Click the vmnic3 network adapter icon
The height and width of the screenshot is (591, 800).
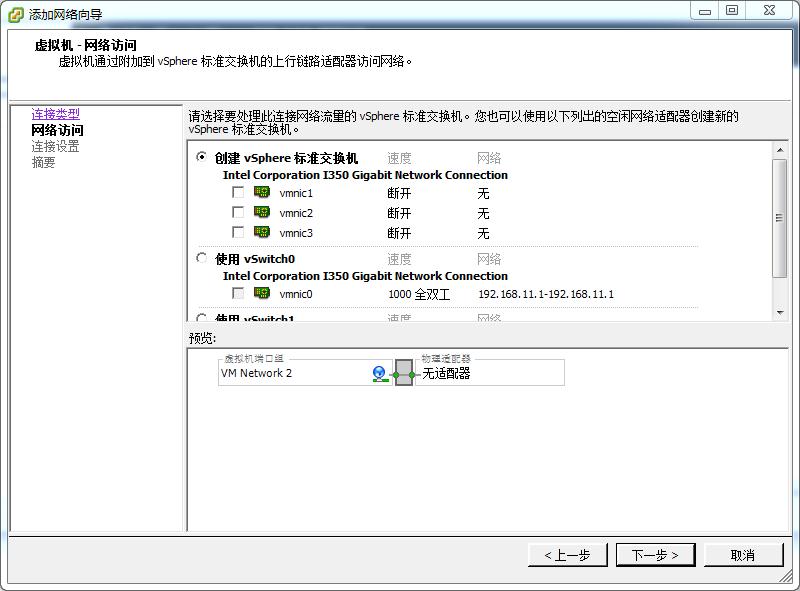point(262,232)
